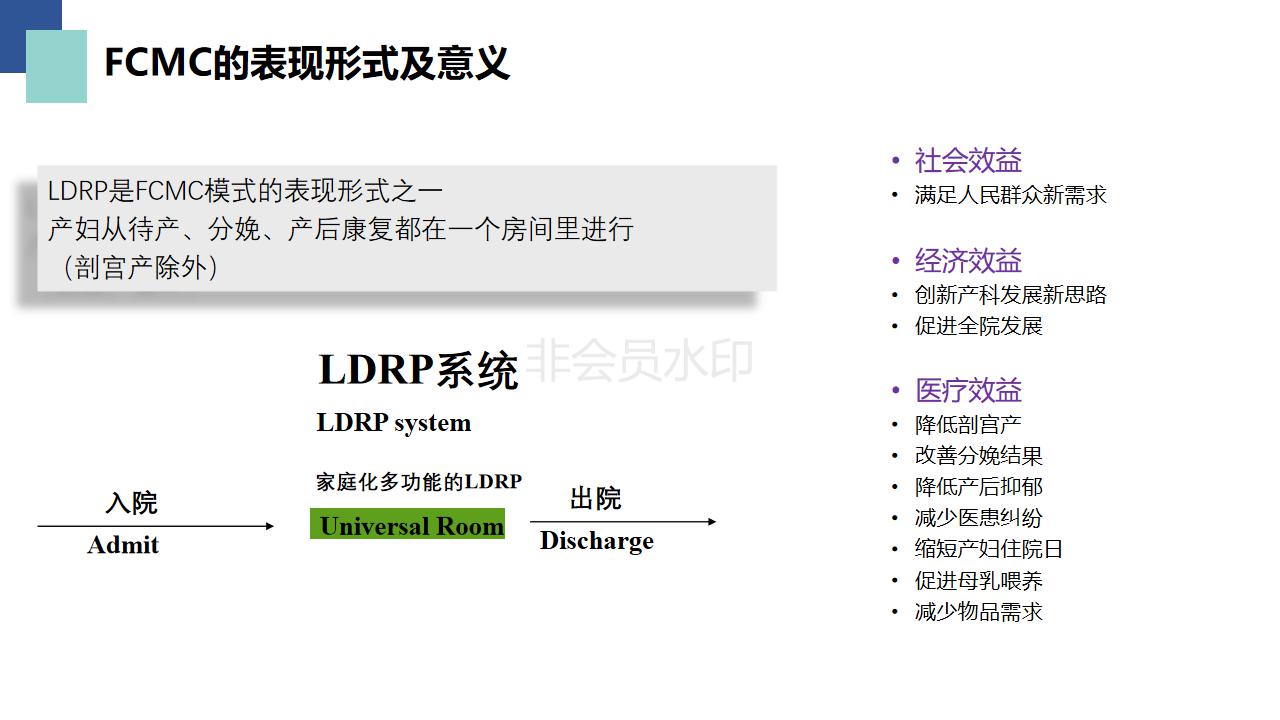
Task: Click the text (剖宫产除外) in gray box
Action: pyautogui.click(x=140, y=267)
